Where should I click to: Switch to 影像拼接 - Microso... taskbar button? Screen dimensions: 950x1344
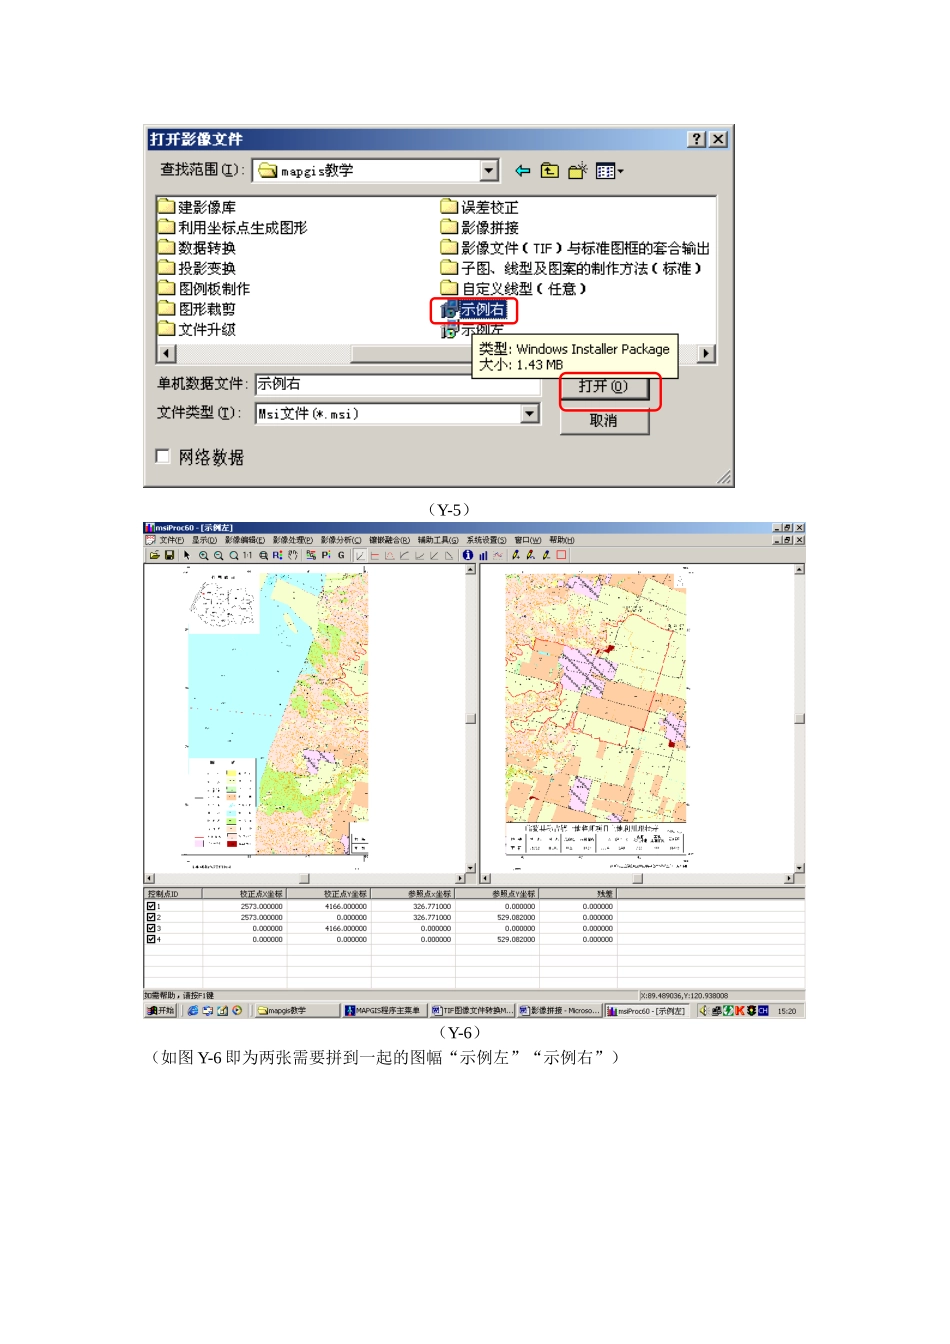[x=559, y=1011]
